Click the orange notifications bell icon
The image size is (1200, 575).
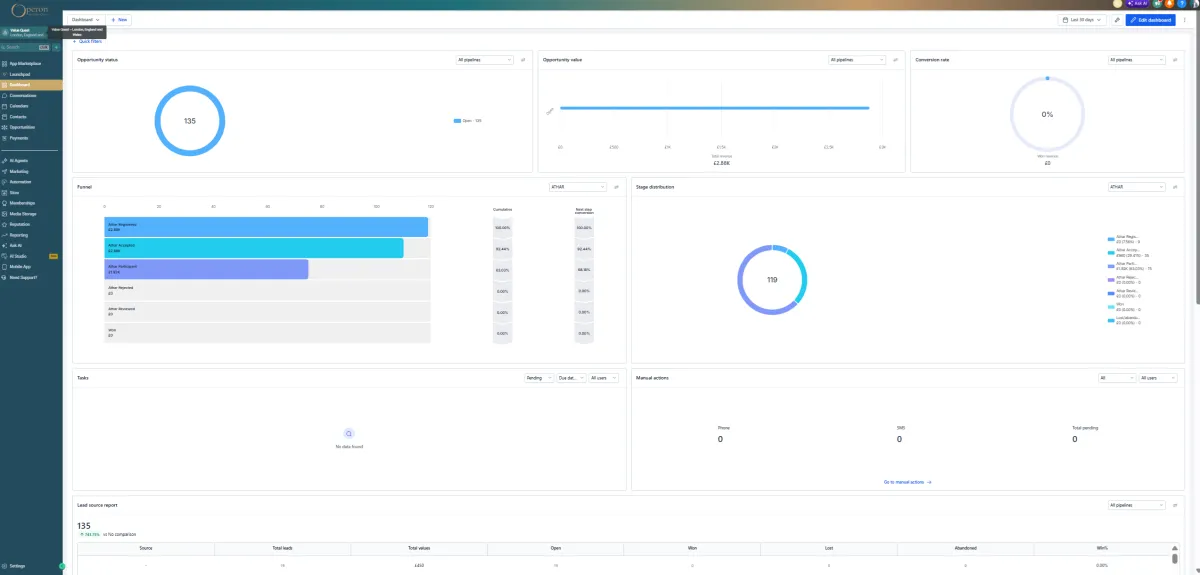point(1169,4)
